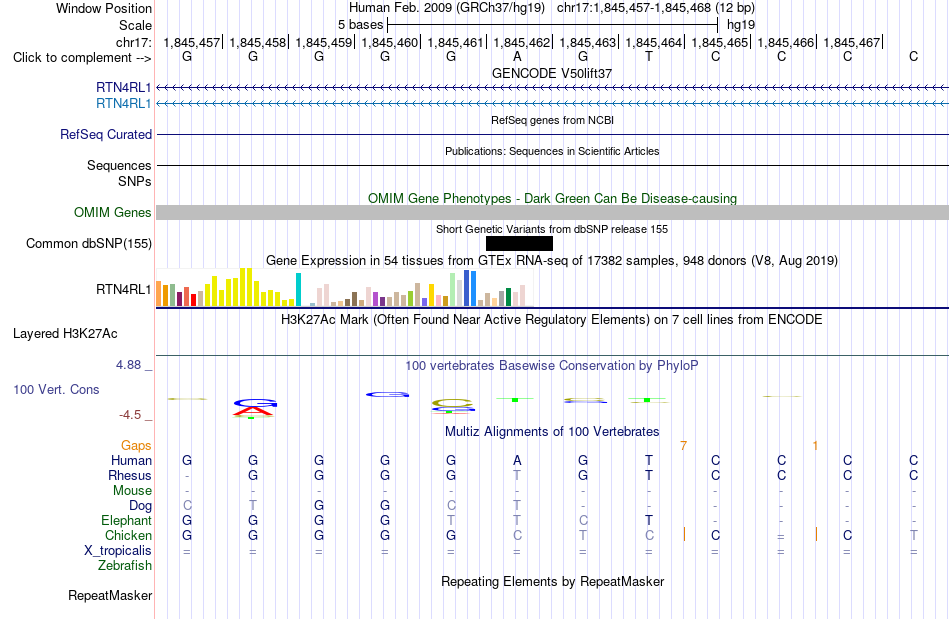This screenshot has width=950, height=619.
Task: Click the black Common dbSNP variant block
Action: 519,243
